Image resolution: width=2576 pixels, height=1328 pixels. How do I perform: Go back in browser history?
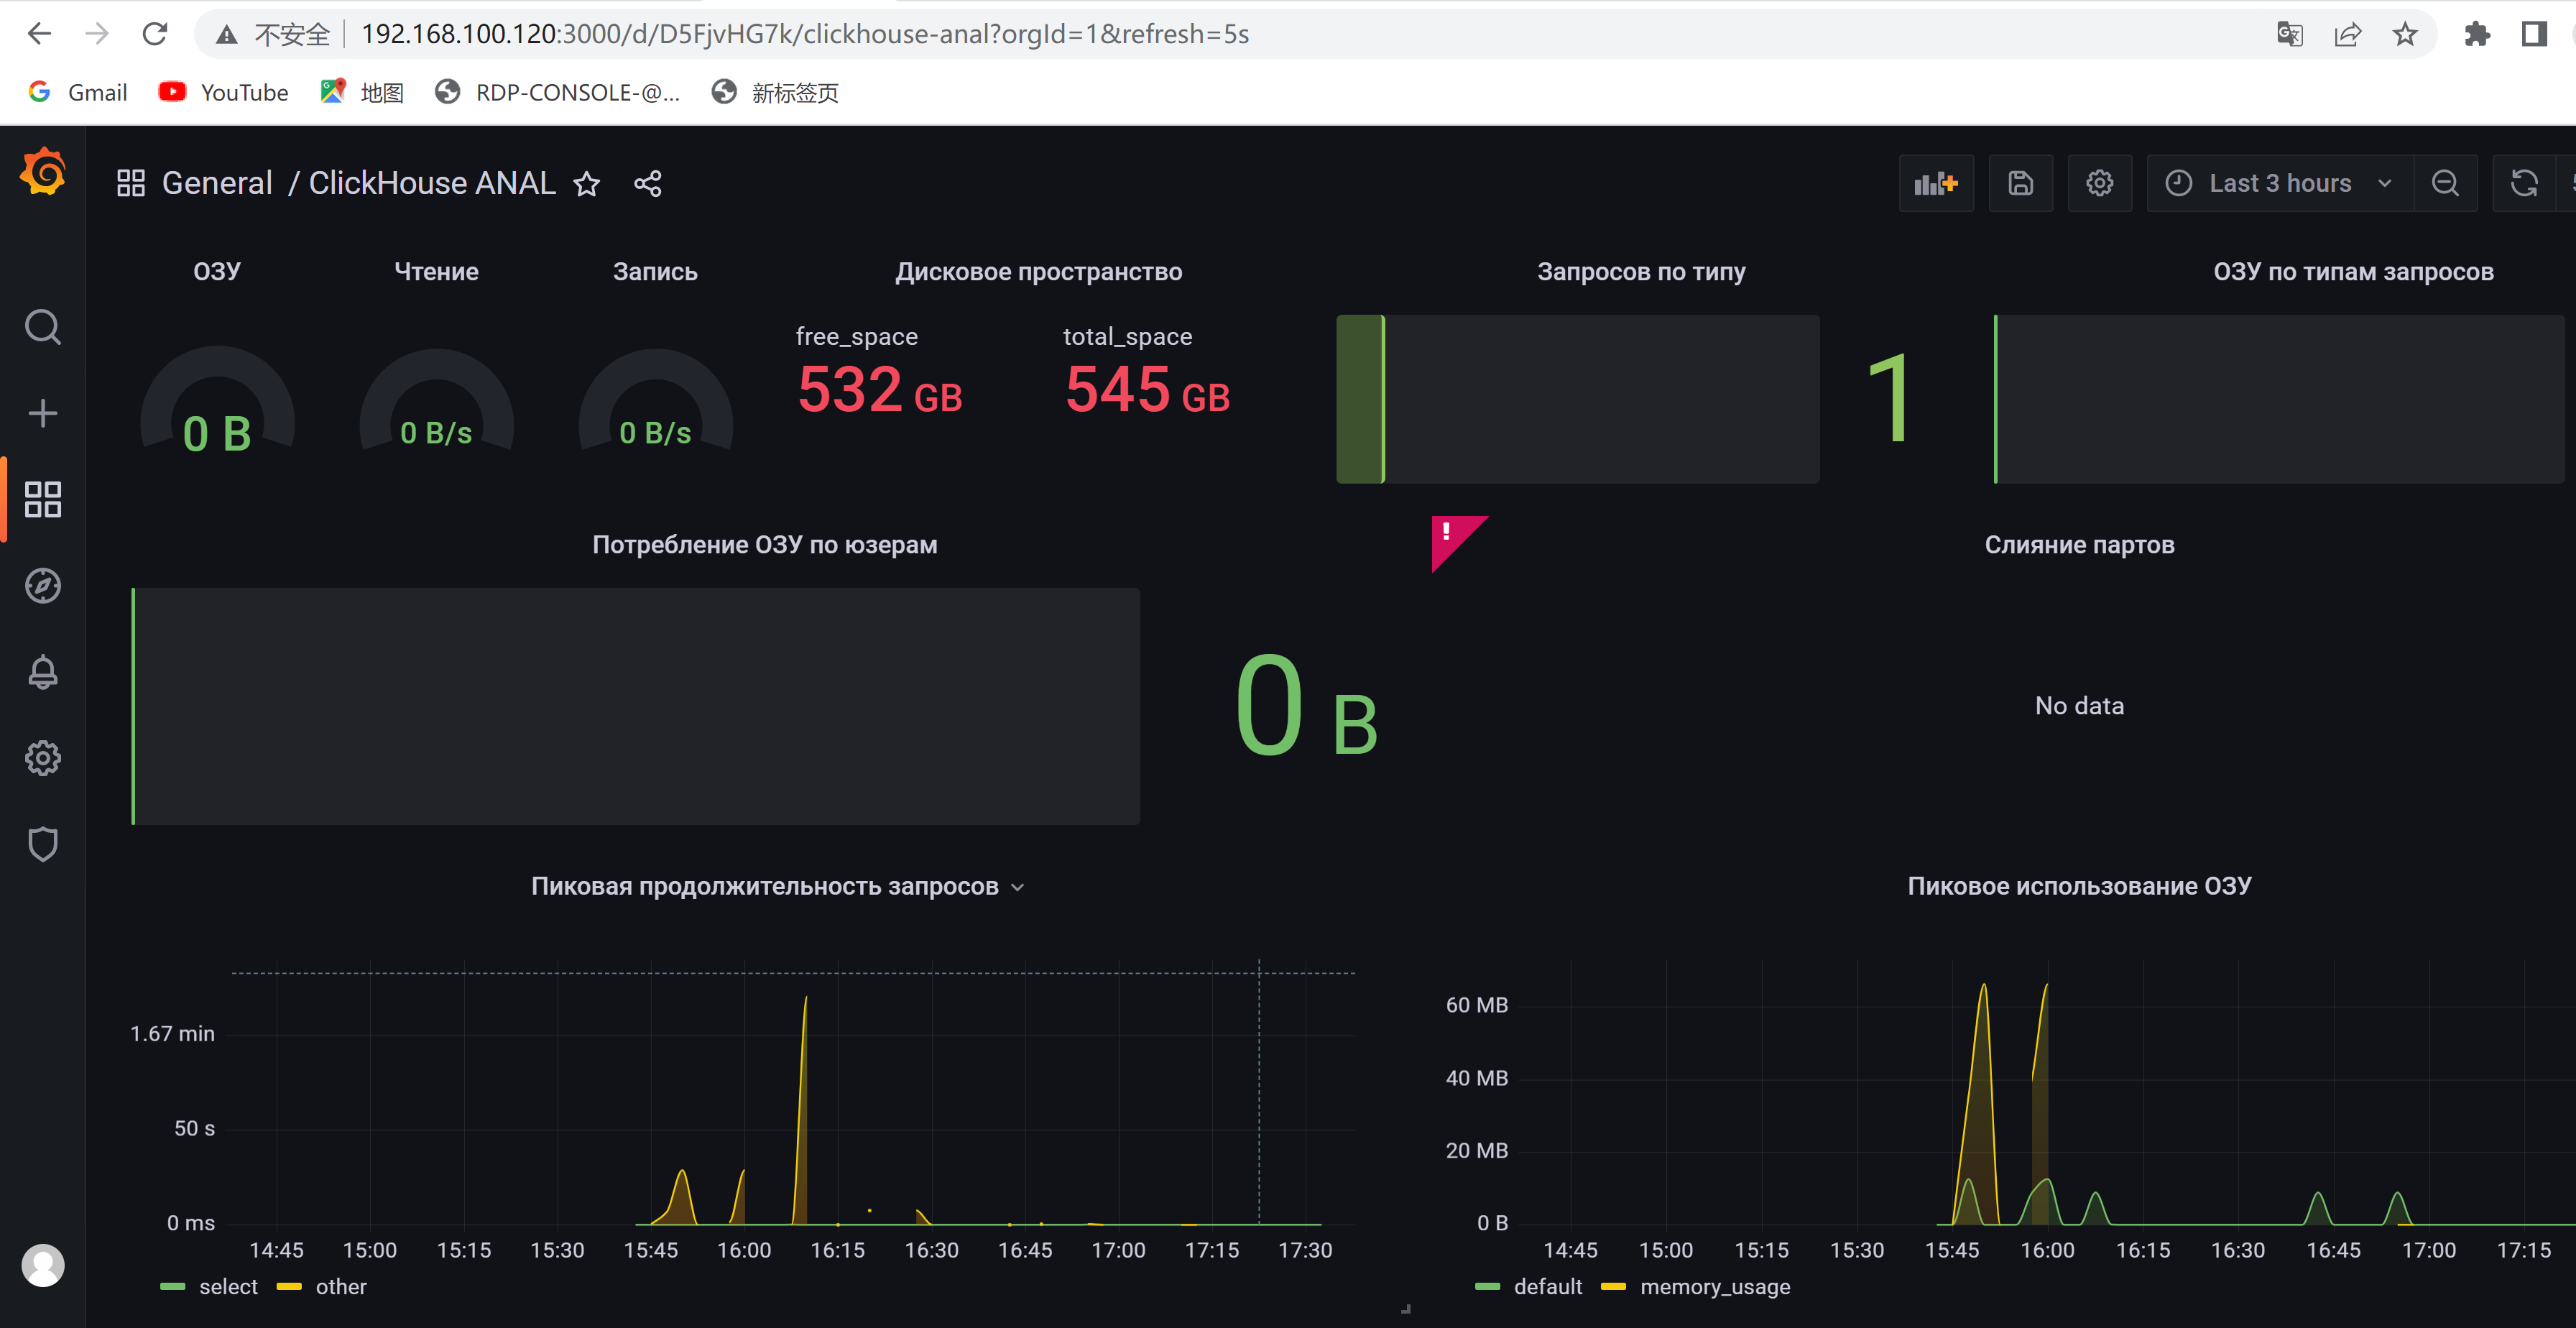tap(39, 34)
